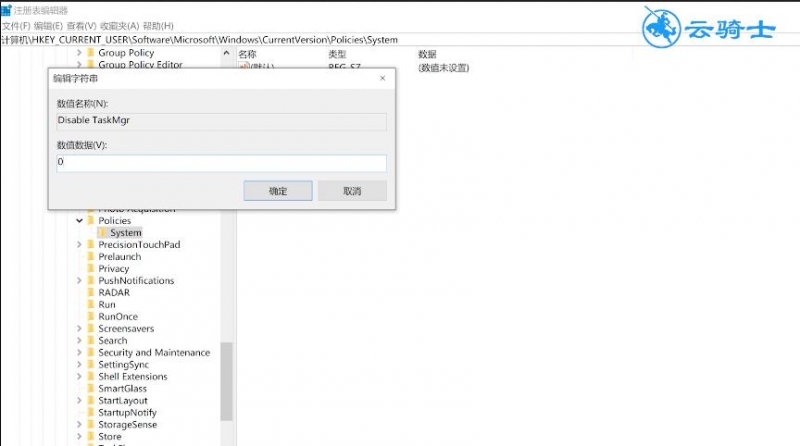
Task: Click the Run folder icon
Action: pos(91,305)
